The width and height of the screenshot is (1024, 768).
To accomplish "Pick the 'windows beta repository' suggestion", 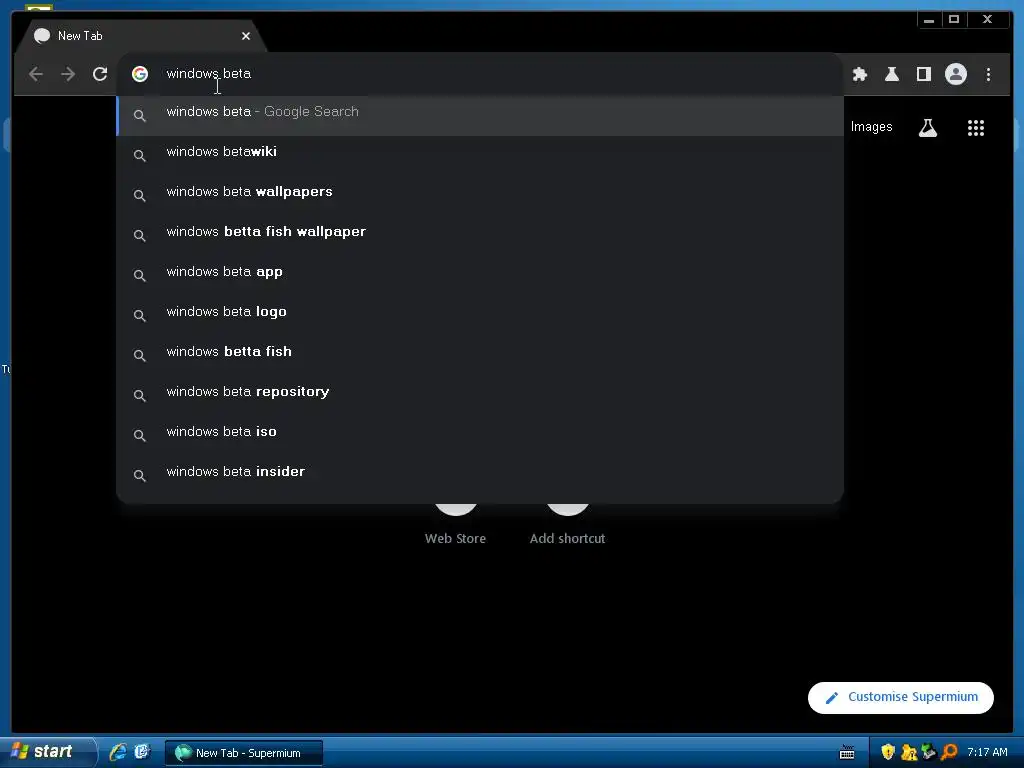I will point(480,394).
